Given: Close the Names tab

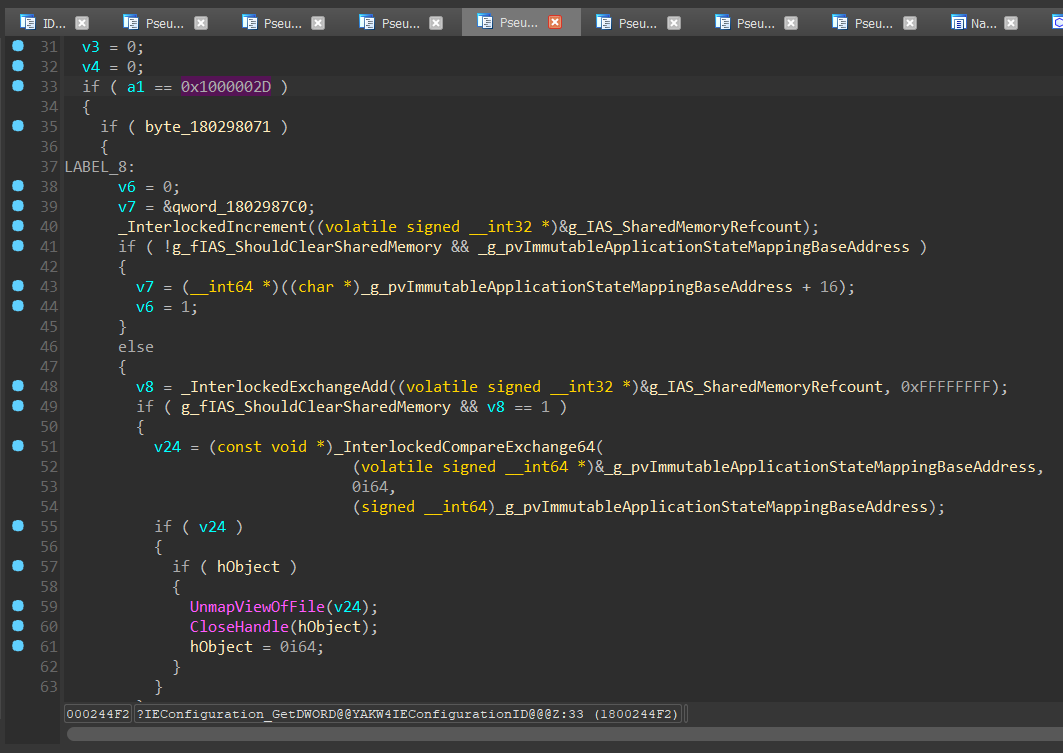Looking at the screenshot, I should point(1009,22).
